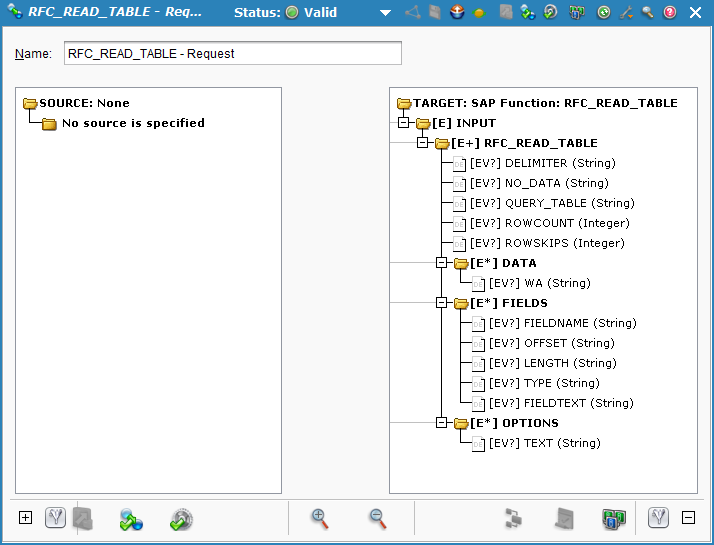Click the wrench tool icon in title bar
714x545 pixels.
pos(626,13)
